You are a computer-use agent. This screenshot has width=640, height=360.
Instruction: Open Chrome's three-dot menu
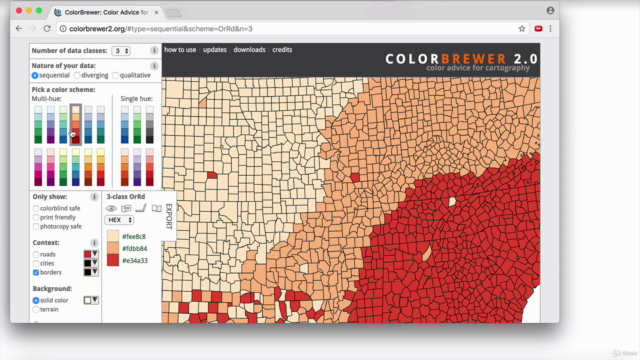pos(550,29)
